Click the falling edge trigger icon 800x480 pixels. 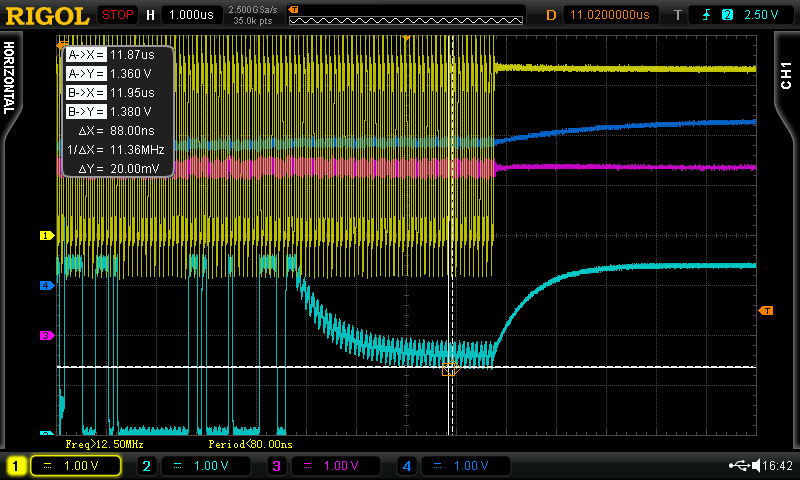pos(706,15)
